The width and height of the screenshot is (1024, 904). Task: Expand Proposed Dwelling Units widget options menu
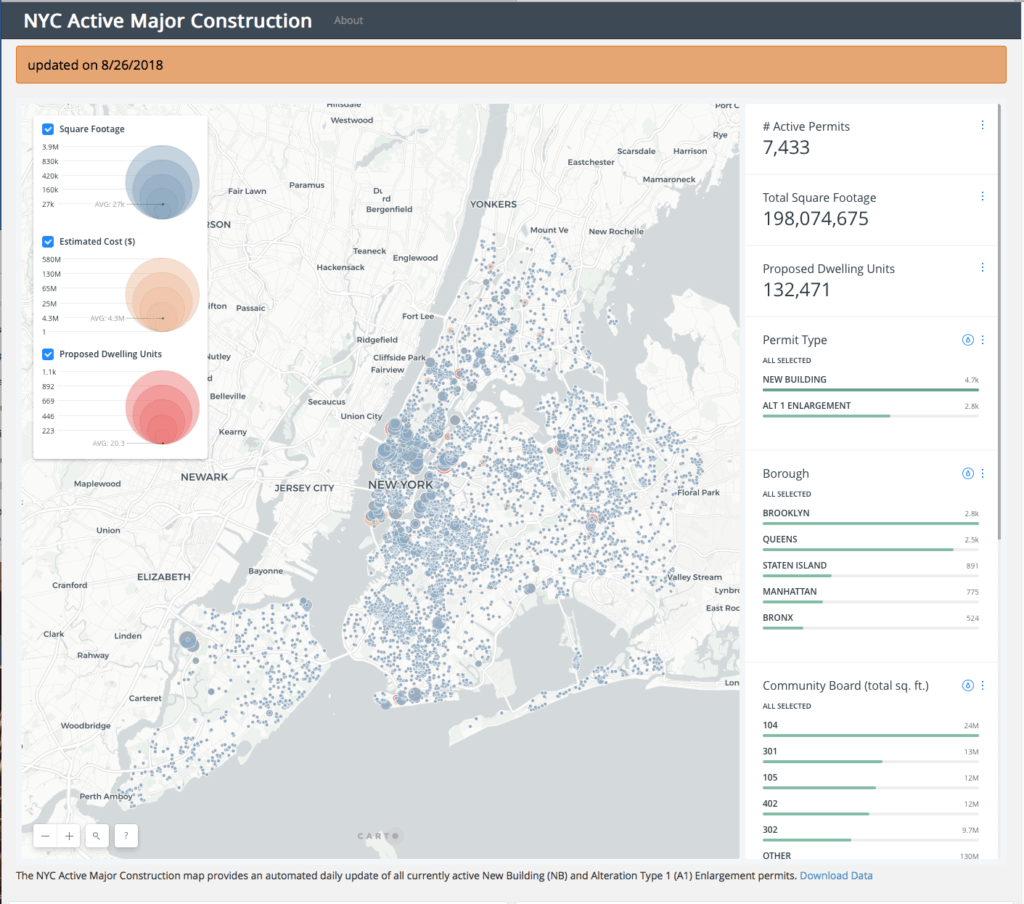(982, 267)
